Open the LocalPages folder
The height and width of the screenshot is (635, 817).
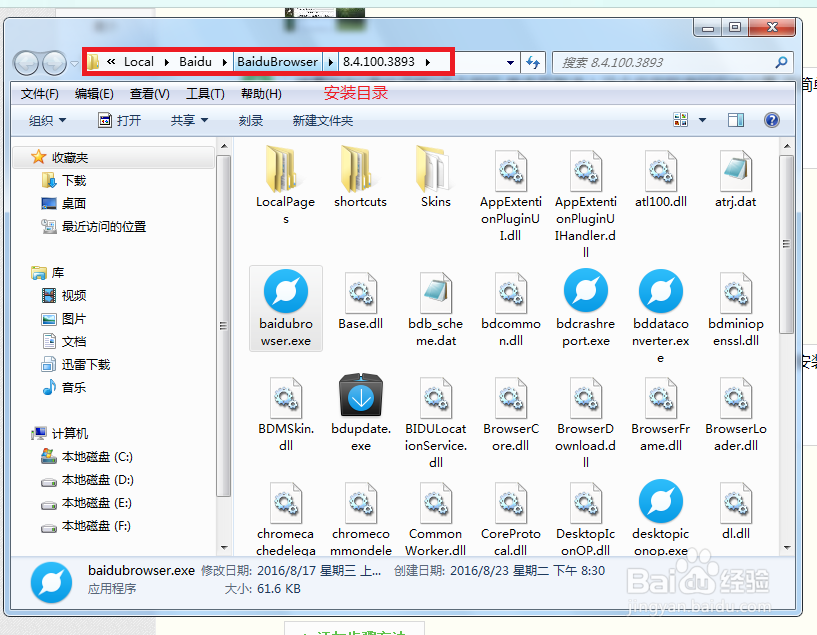(x=285, y=185)
